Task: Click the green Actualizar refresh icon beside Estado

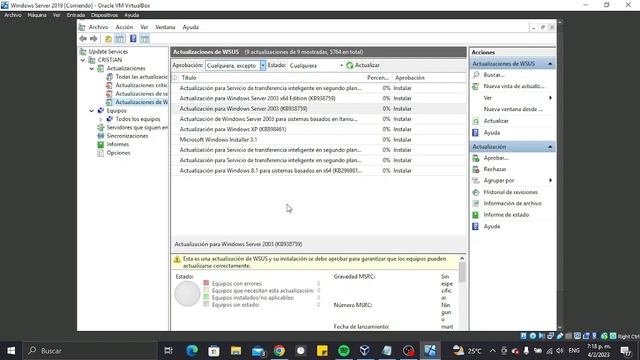Action: (350, 65)
